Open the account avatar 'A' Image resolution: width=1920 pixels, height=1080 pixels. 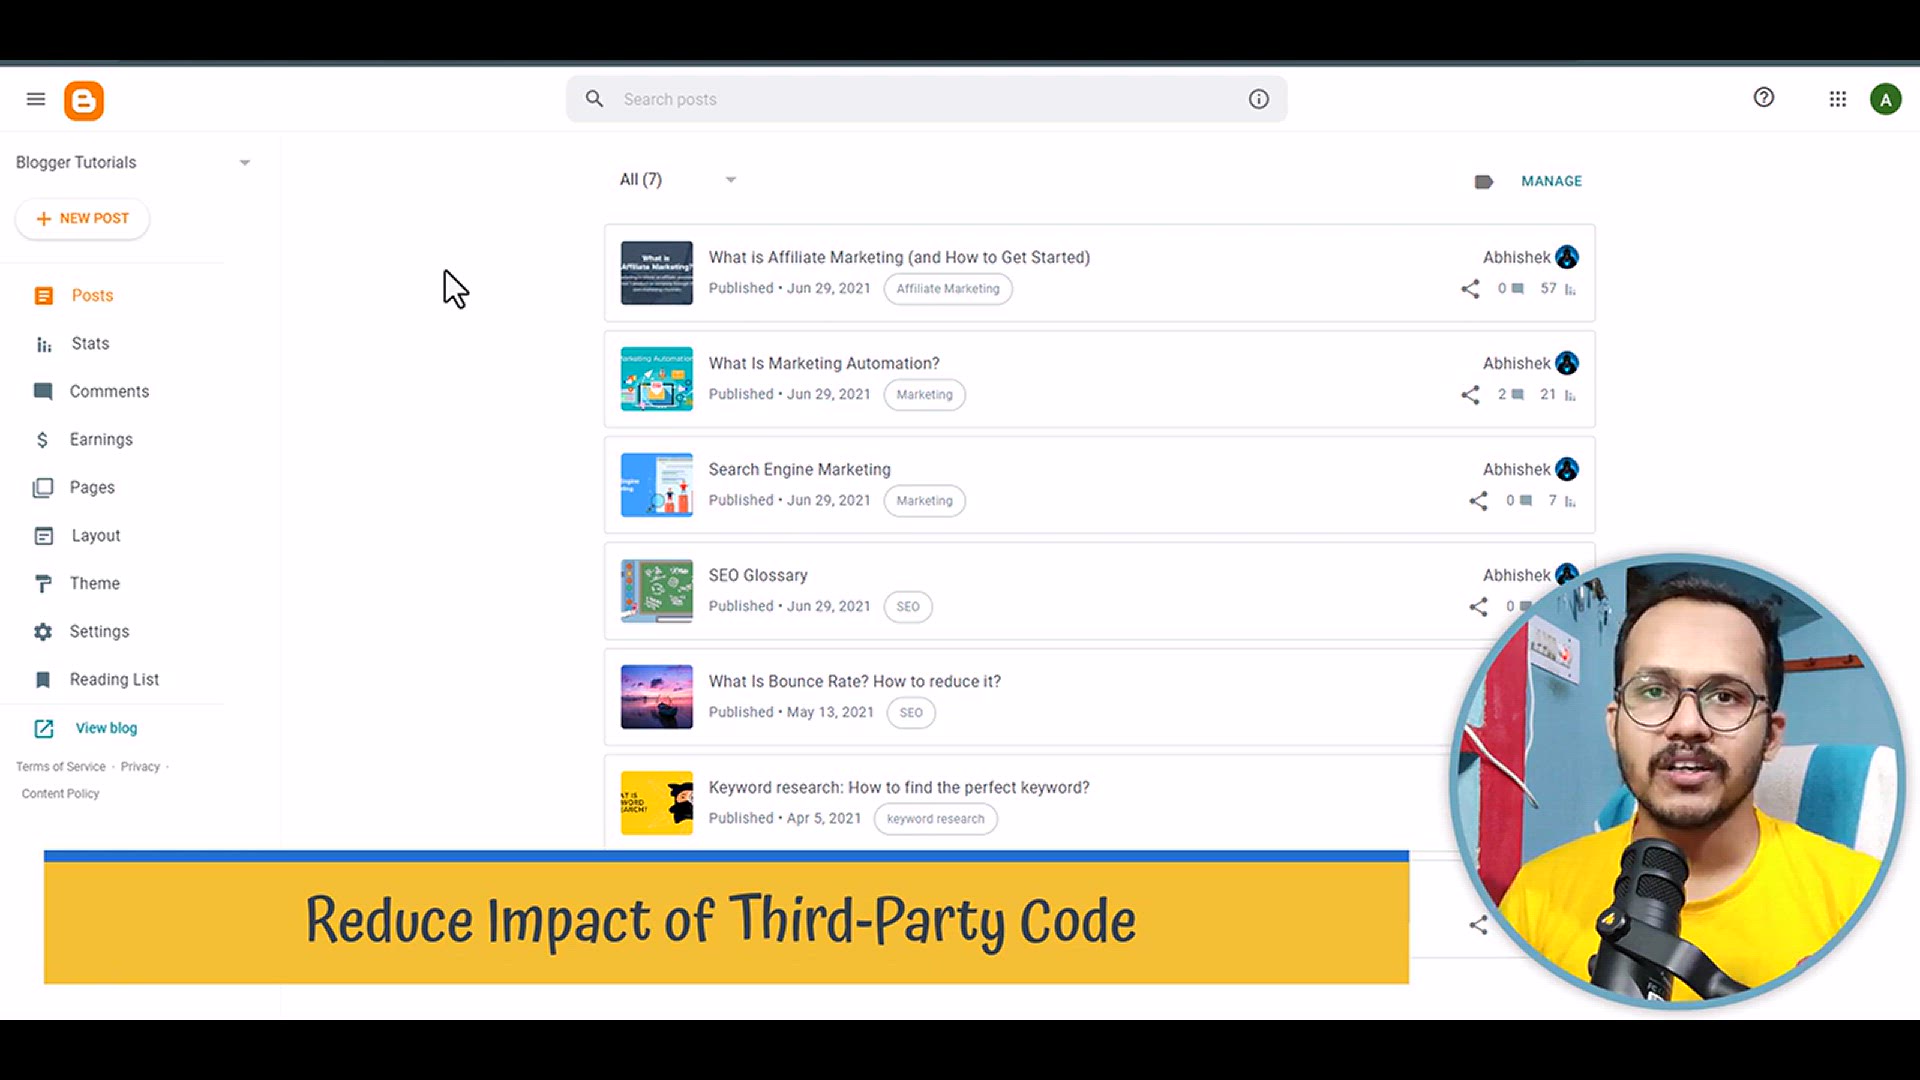coord(1886,99)
